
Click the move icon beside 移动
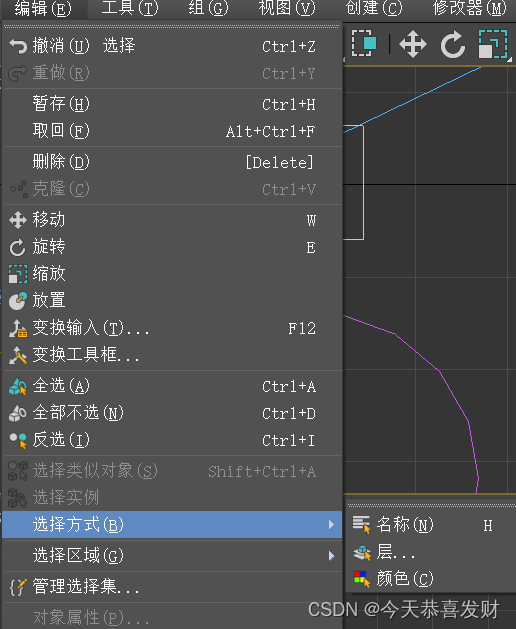click(18, 220)
